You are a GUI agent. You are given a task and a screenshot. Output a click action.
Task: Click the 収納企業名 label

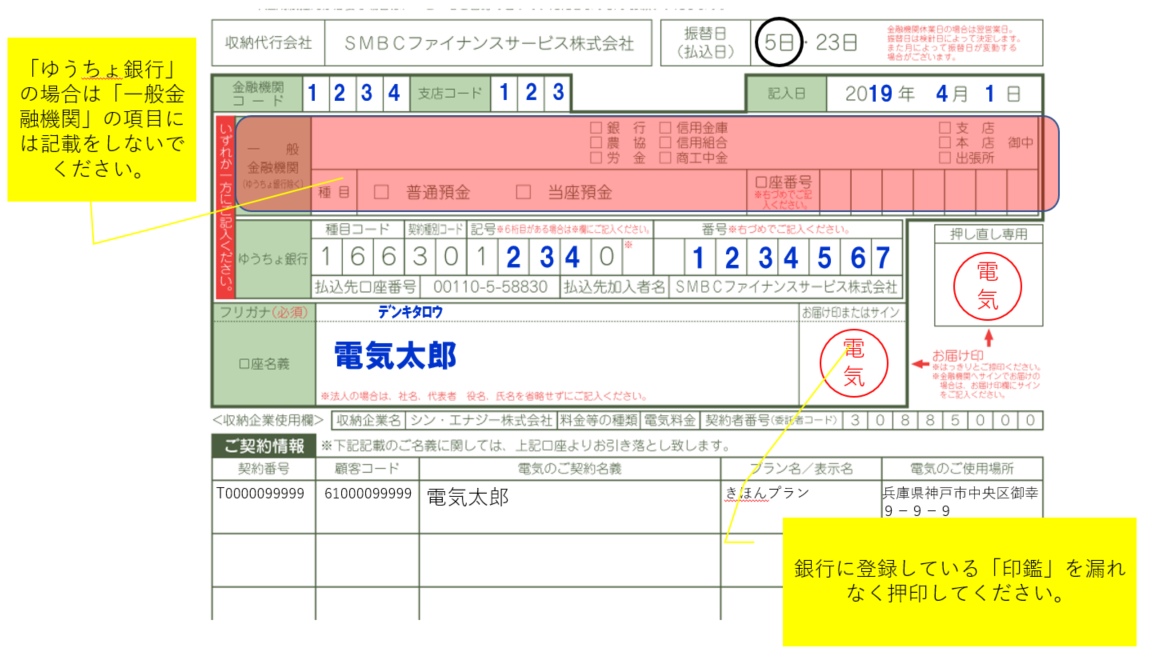pos(368,420)
